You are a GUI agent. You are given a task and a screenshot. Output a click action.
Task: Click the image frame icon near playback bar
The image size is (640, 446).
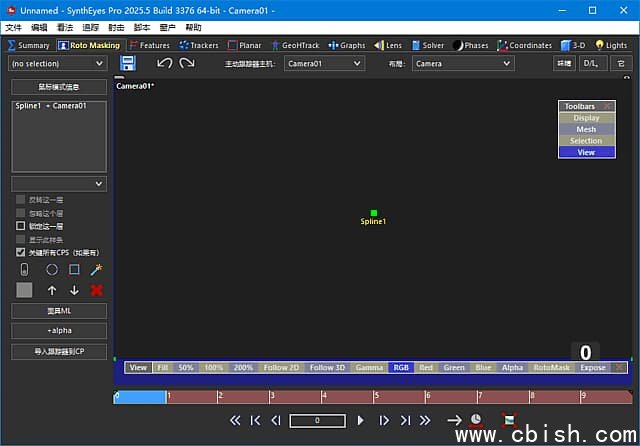pyautogui.click(x=509, y=420)
